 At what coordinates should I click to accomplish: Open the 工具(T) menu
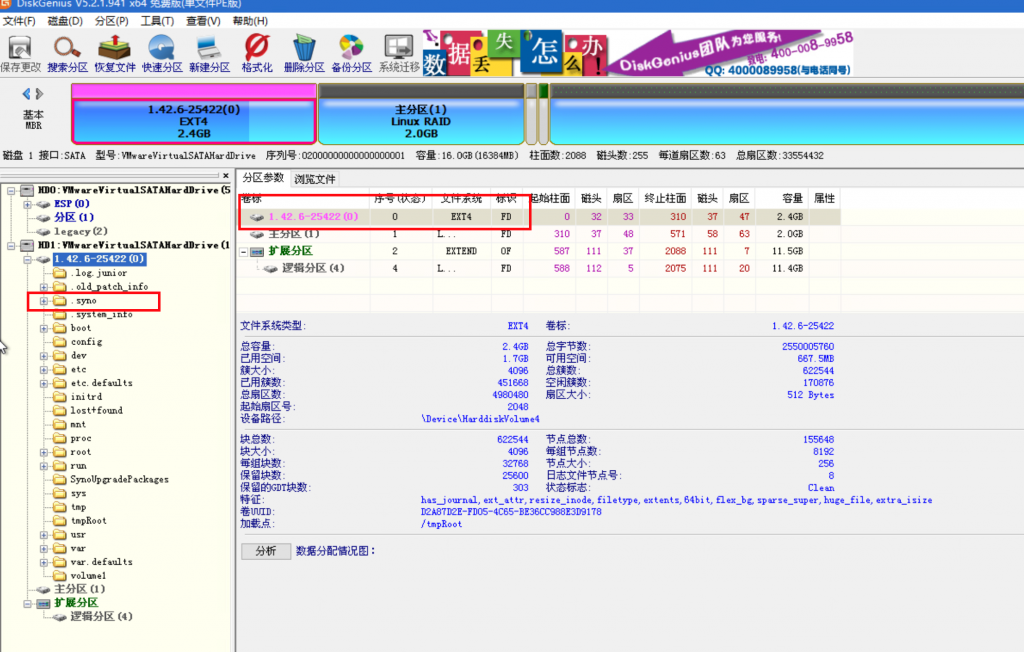(x=157, y=21)
